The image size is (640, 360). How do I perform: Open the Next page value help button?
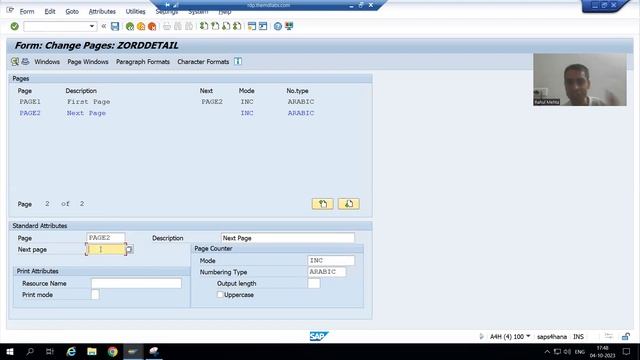point(130,249)
